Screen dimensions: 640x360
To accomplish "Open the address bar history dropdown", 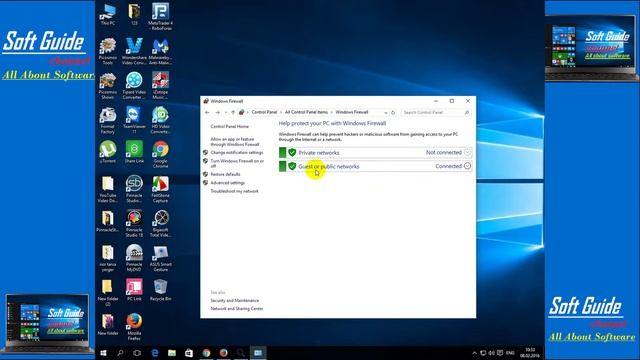I will [x=386, y=112].
